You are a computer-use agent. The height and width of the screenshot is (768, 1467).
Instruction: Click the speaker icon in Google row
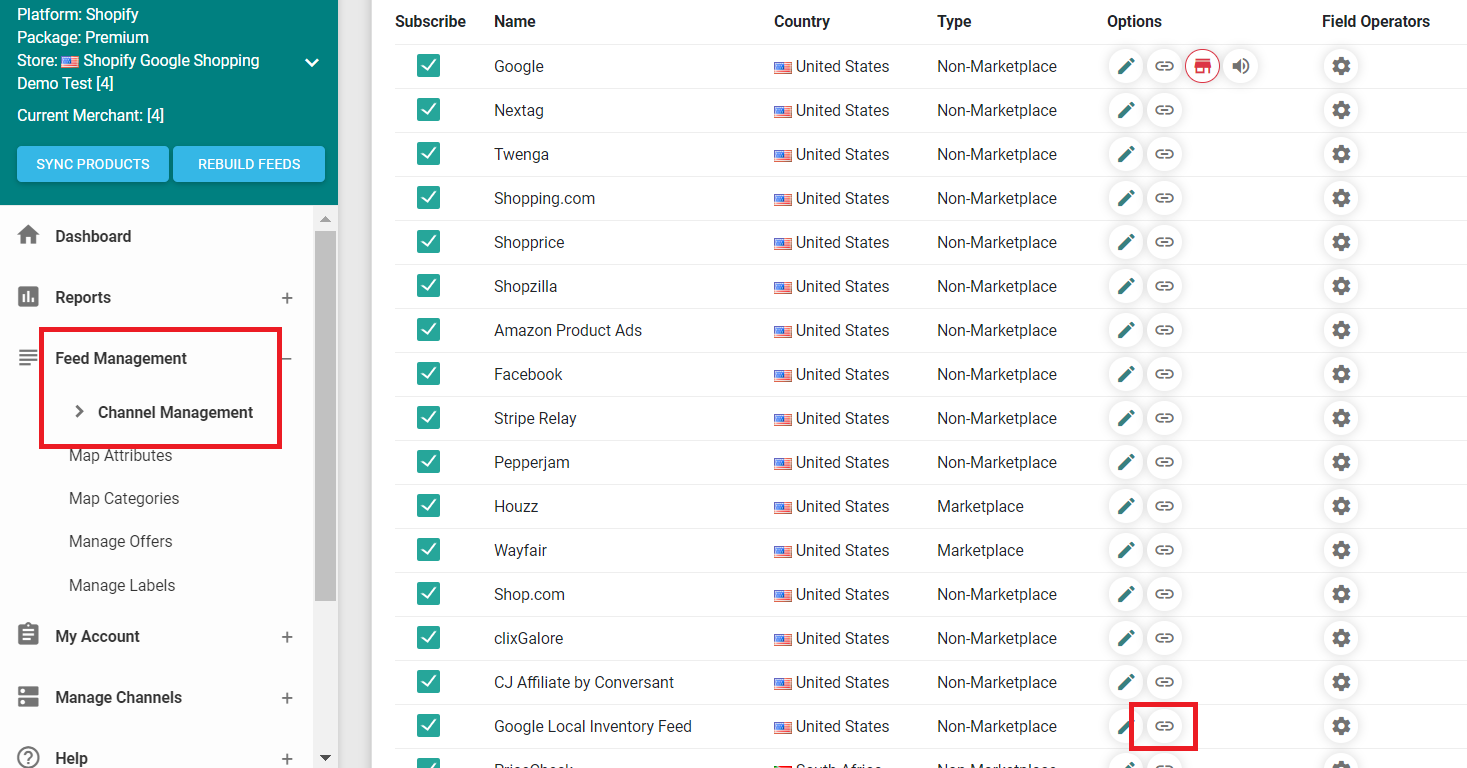click(x=1240, y=66)
